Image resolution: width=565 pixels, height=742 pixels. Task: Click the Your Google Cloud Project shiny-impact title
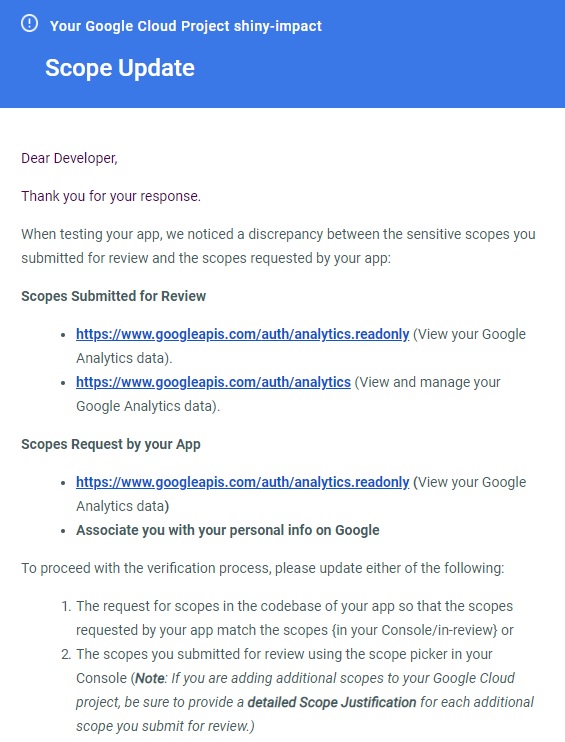click(x=185, y=26)
